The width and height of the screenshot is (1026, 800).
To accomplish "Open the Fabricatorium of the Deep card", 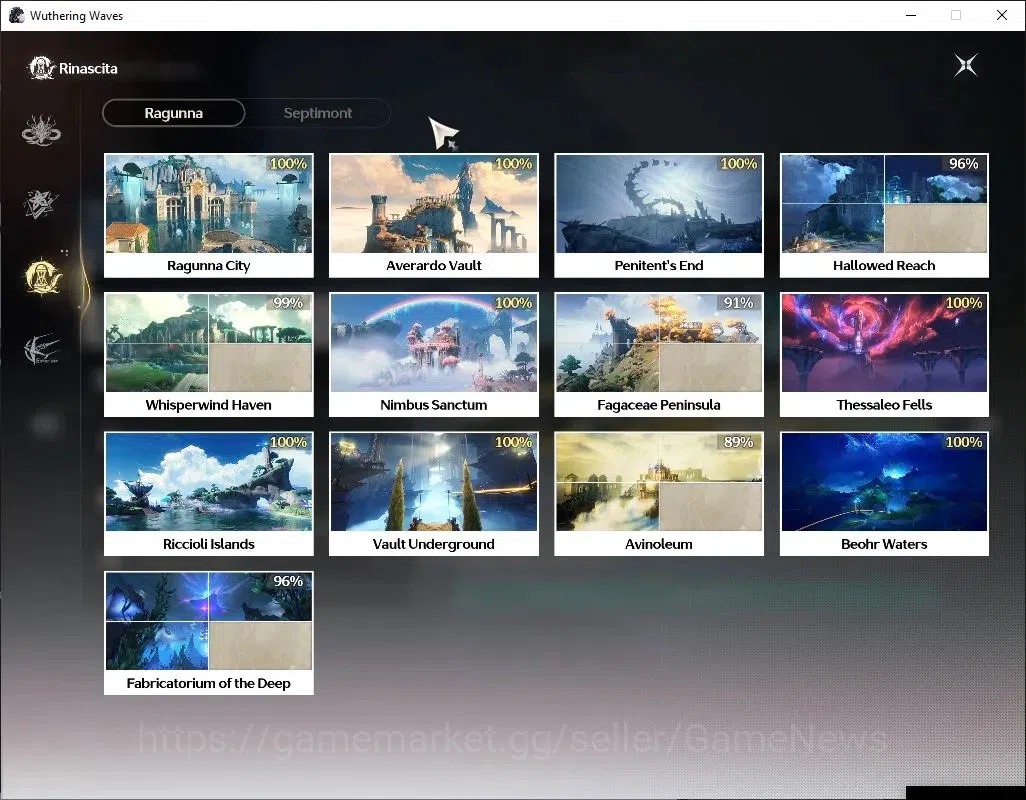I will pos(209,633).
